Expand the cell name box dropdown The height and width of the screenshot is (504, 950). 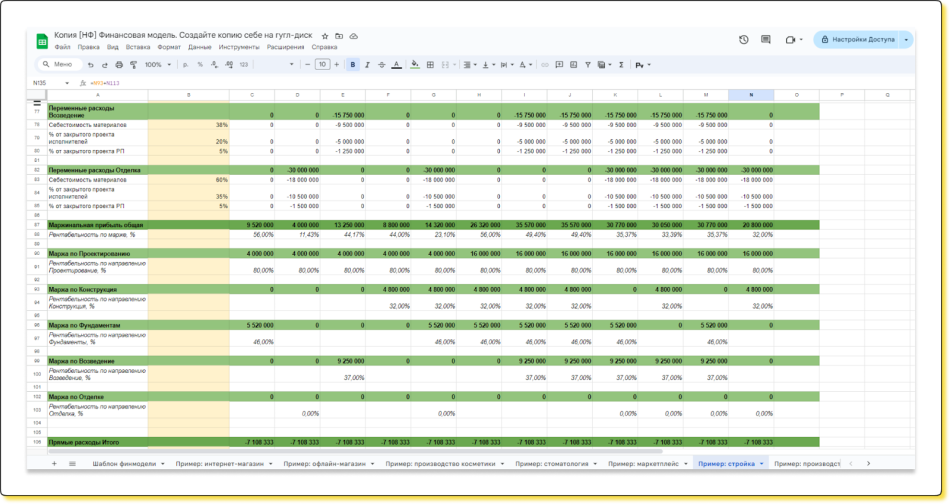tap(67, 83)
